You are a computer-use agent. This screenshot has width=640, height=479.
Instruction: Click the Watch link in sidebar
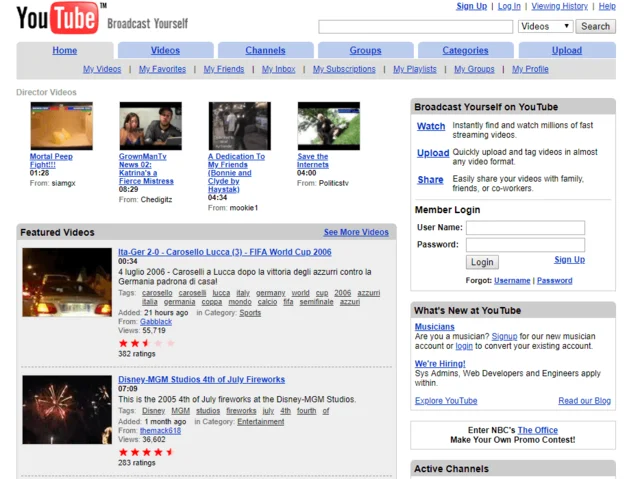click(431, 126)
